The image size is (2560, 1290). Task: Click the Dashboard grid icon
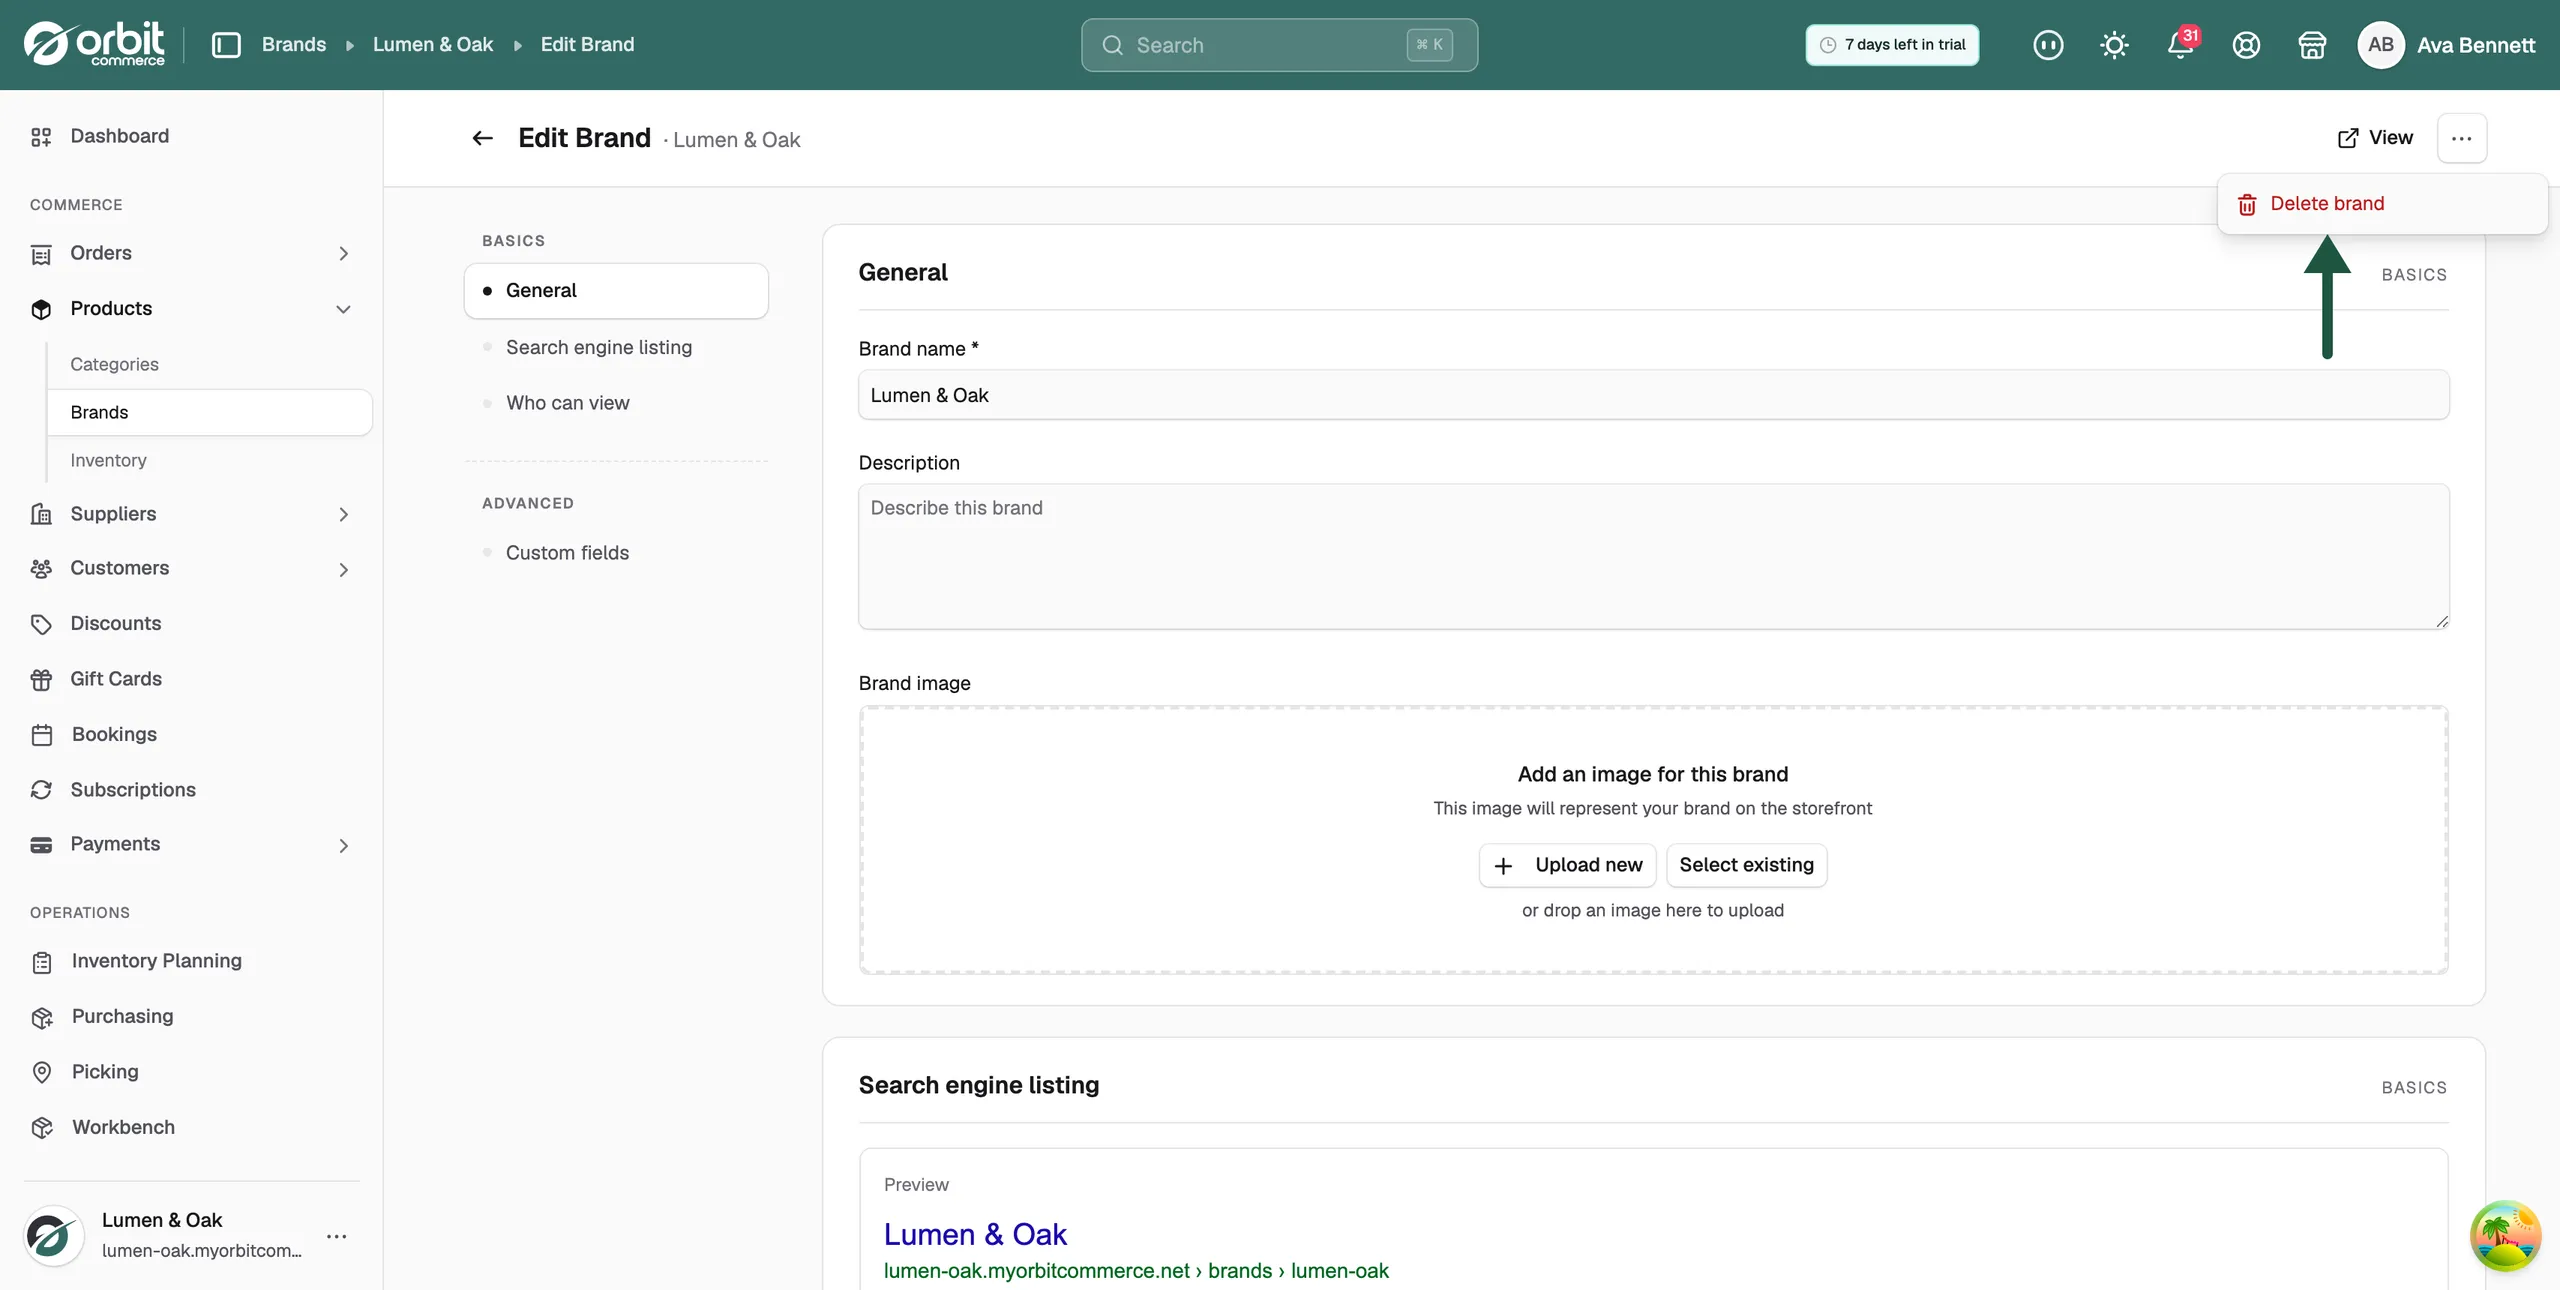click(x=41, y=137)
